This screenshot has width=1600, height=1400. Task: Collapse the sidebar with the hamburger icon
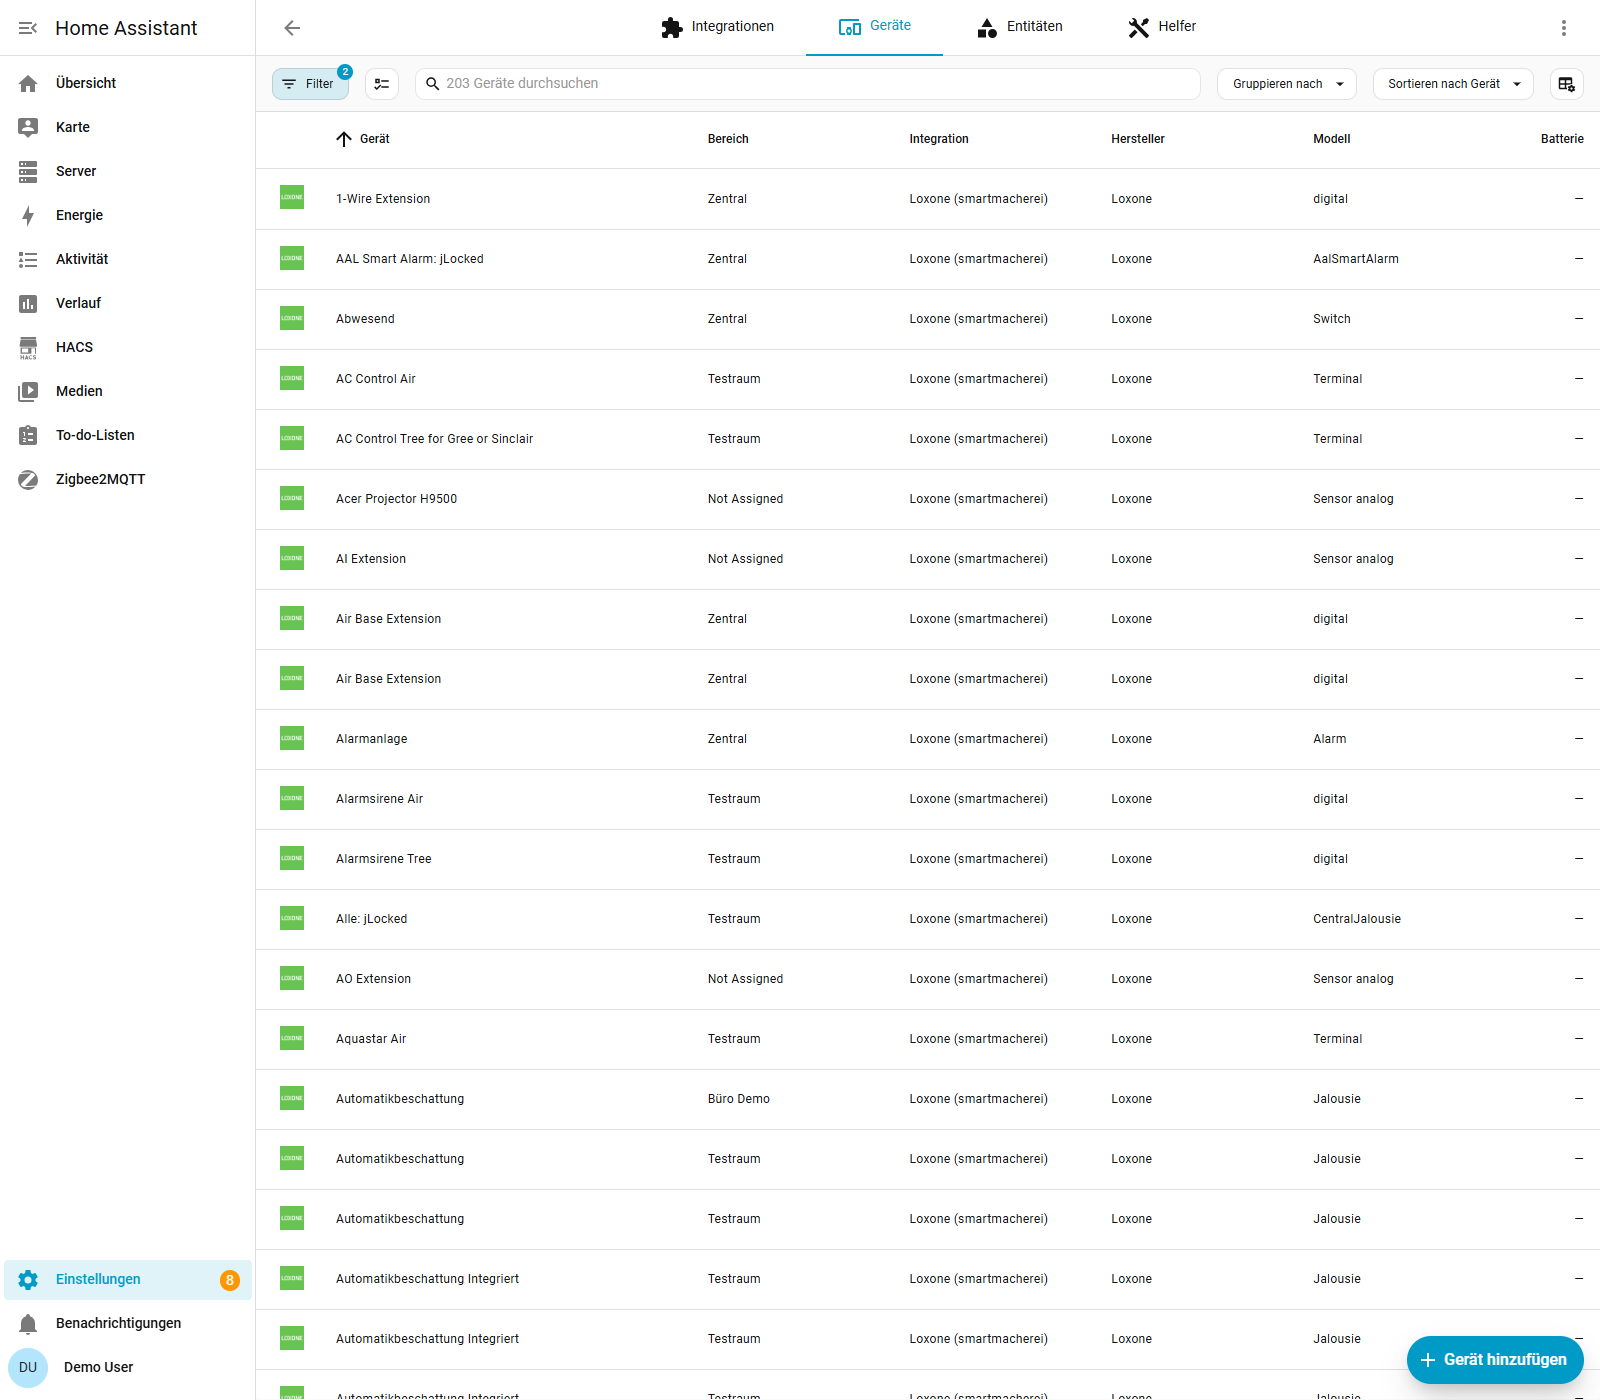click(28, 28)
